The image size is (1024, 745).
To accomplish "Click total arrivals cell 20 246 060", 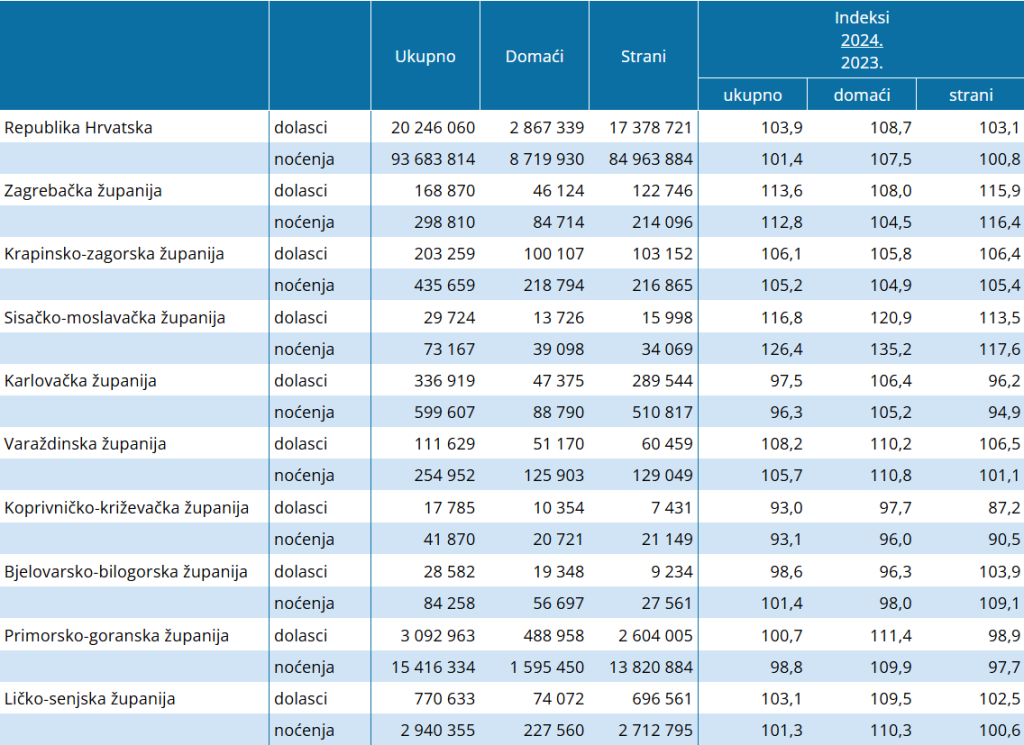I will click(433, 127).
